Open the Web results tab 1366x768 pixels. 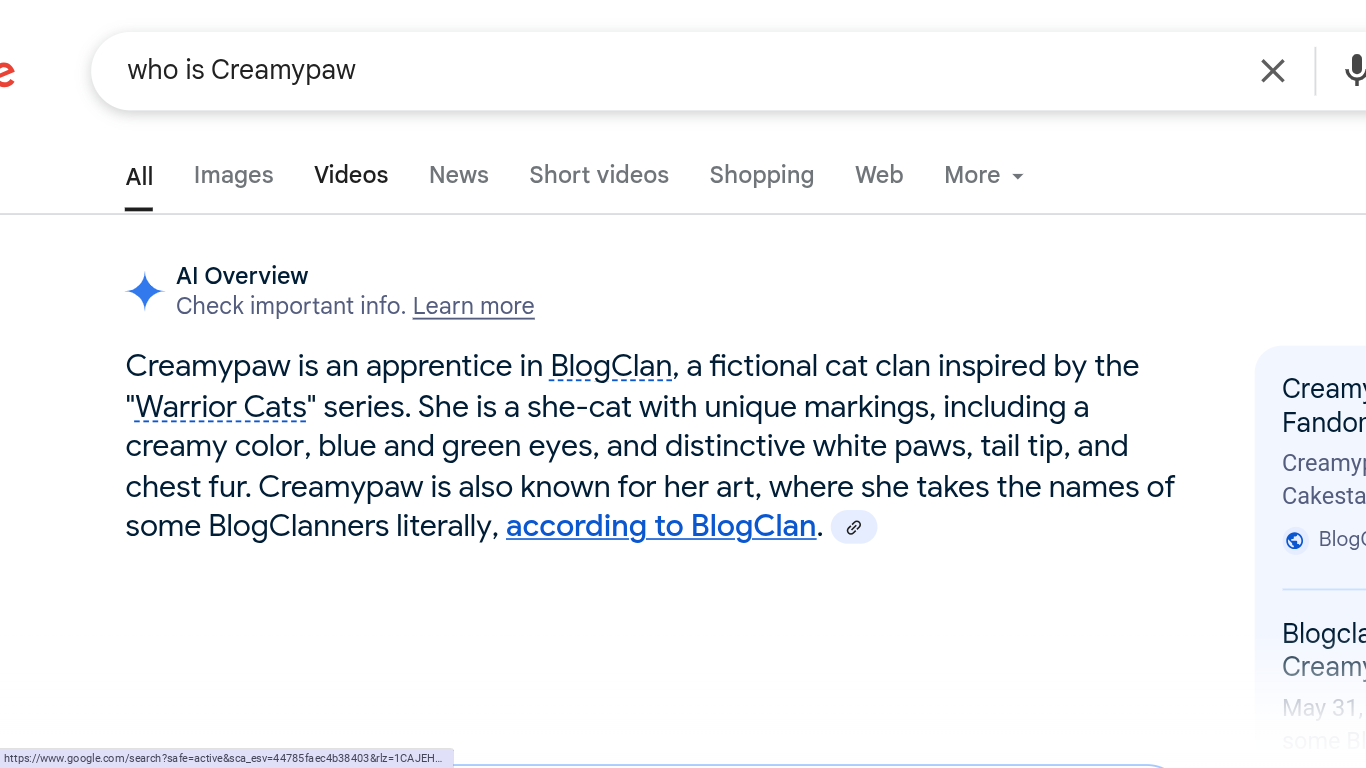pyautogui.click(x=879, y=175)
